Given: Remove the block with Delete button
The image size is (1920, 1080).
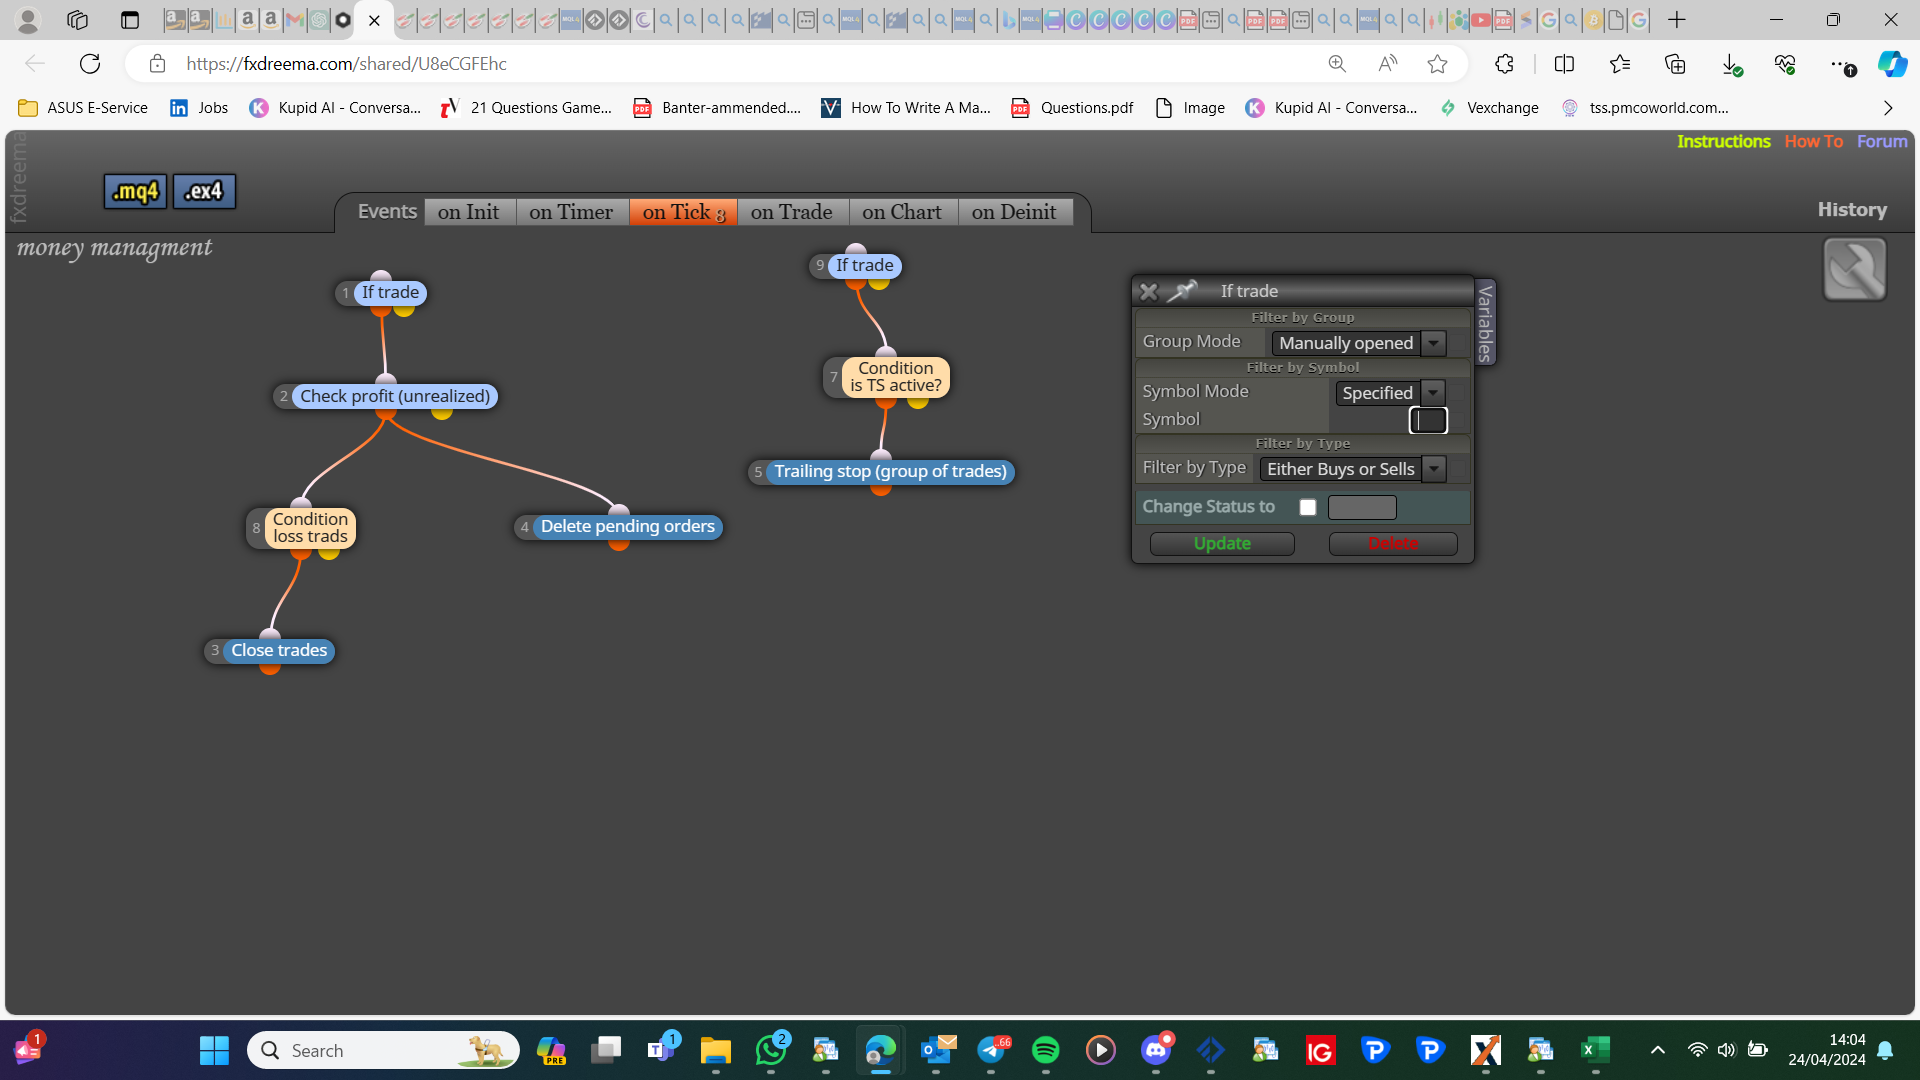Looking at the screenshot, I should (1393, 543).
